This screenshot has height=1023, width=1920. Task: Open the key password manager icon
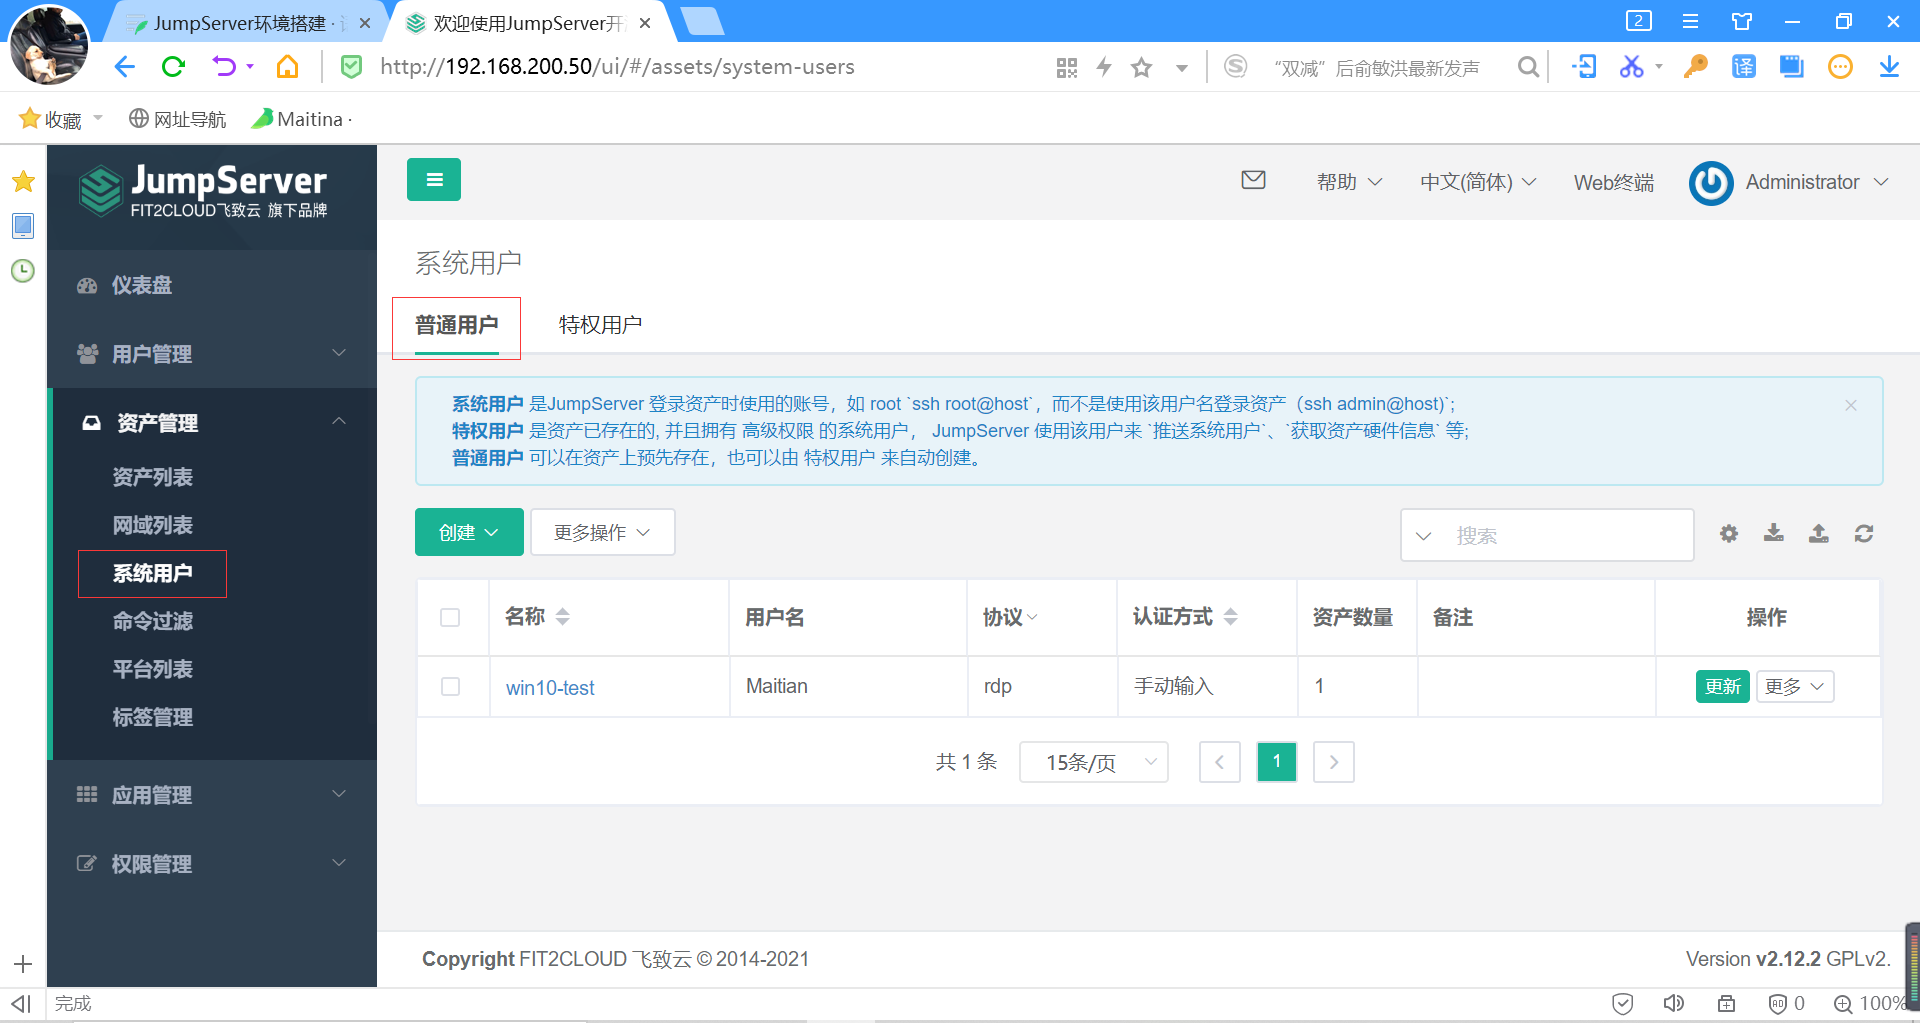1696,67
